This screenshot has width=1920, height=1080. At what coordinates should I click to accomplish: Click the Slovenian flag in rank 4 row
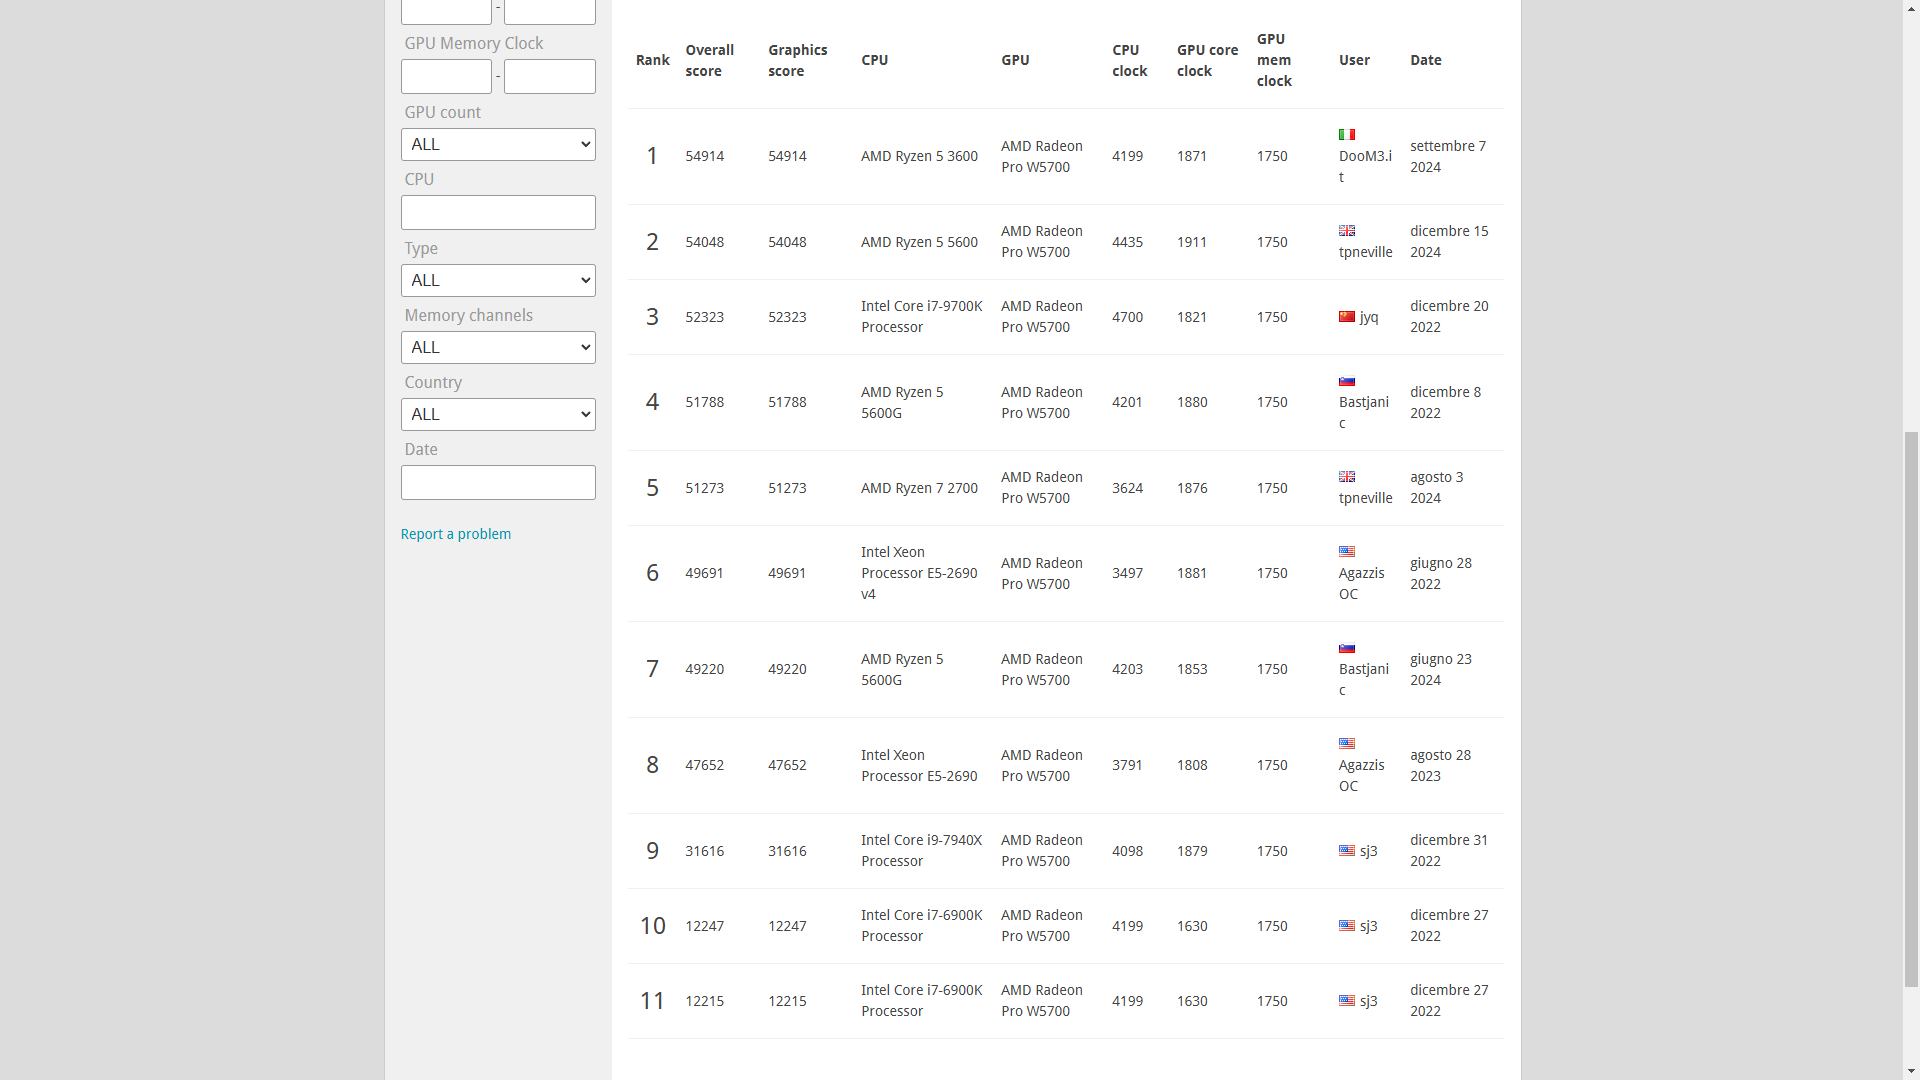pos(1347,381)
